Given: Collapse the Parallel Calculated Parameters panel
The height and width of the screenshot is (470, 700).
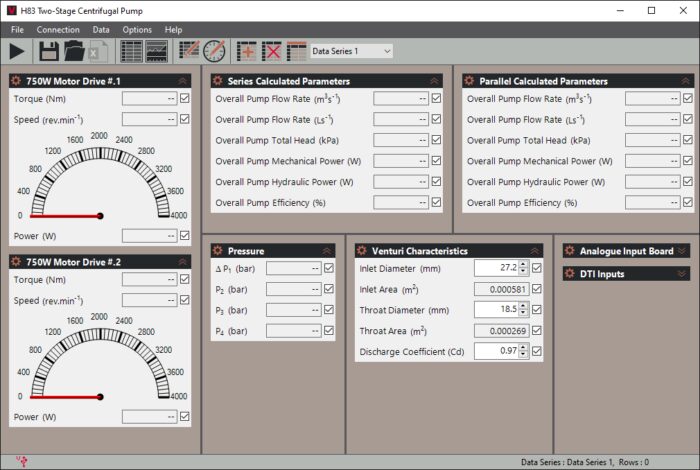Looking at the screenshot, I should click(685, 81).
